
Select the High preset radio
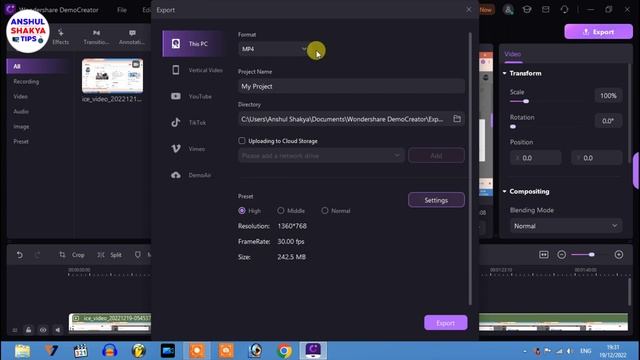[x=242, y=211]
